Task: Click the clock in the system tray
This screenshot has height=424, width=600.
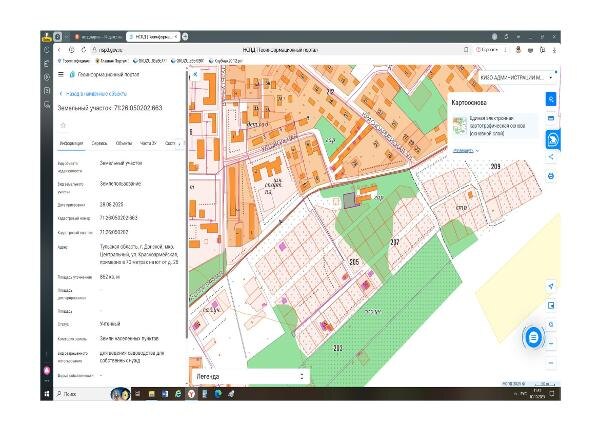Action: pyautogui.click(x=539, y=393)
